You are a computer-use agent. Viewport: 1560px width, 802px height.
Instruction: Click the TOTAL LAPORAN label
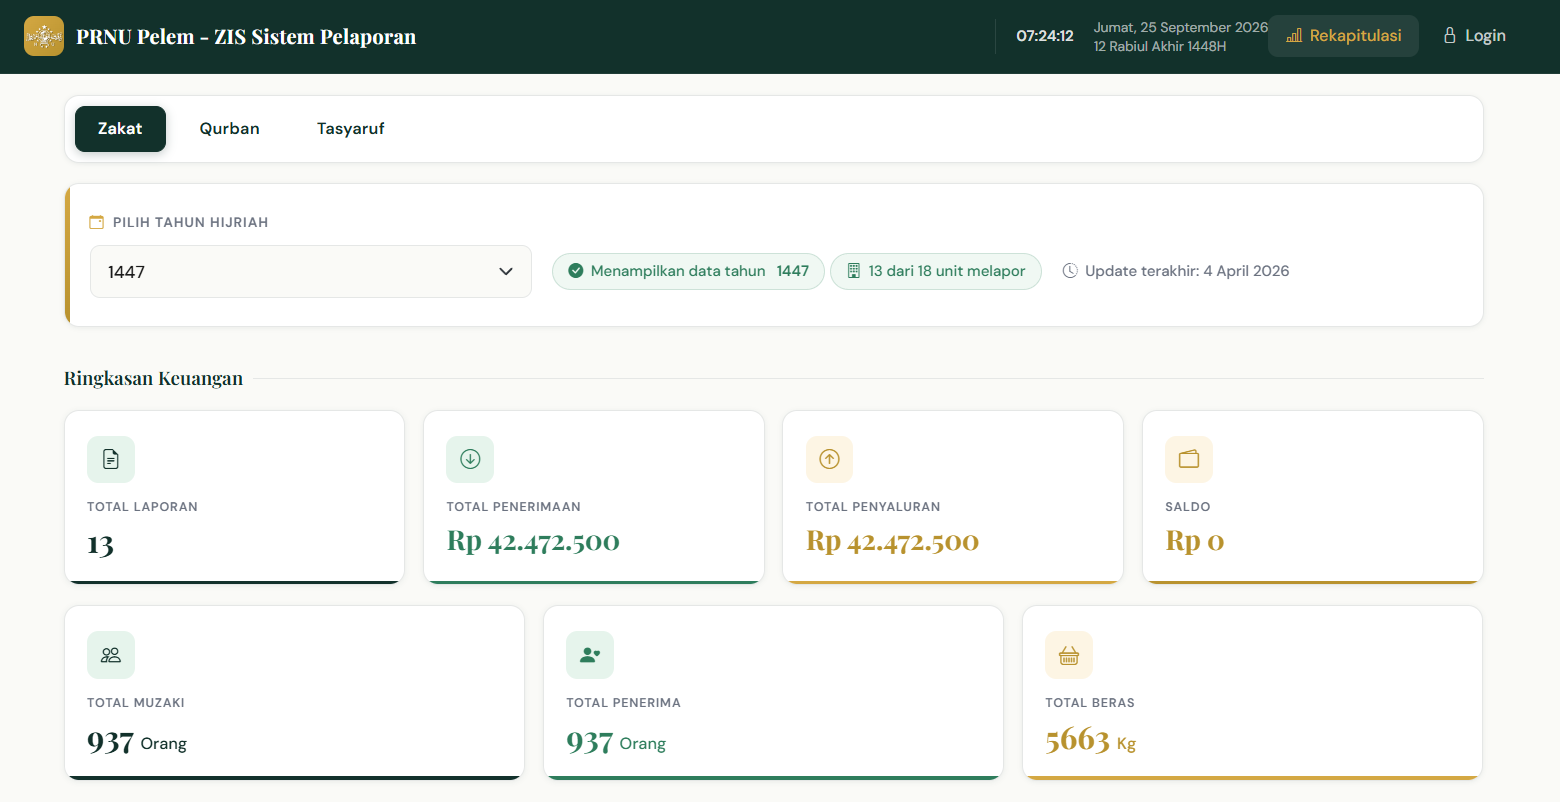pyautogui.click(x=142, y=507)
